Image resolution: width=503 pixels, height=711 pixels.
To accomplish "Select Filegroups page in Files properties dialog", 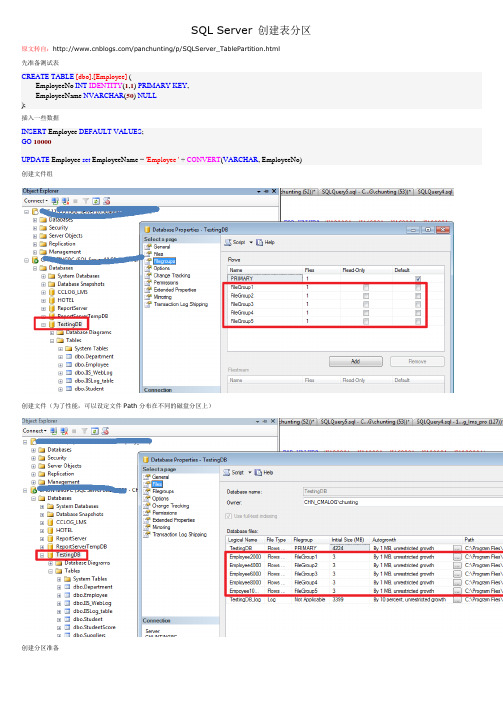I will coord(163,491).
